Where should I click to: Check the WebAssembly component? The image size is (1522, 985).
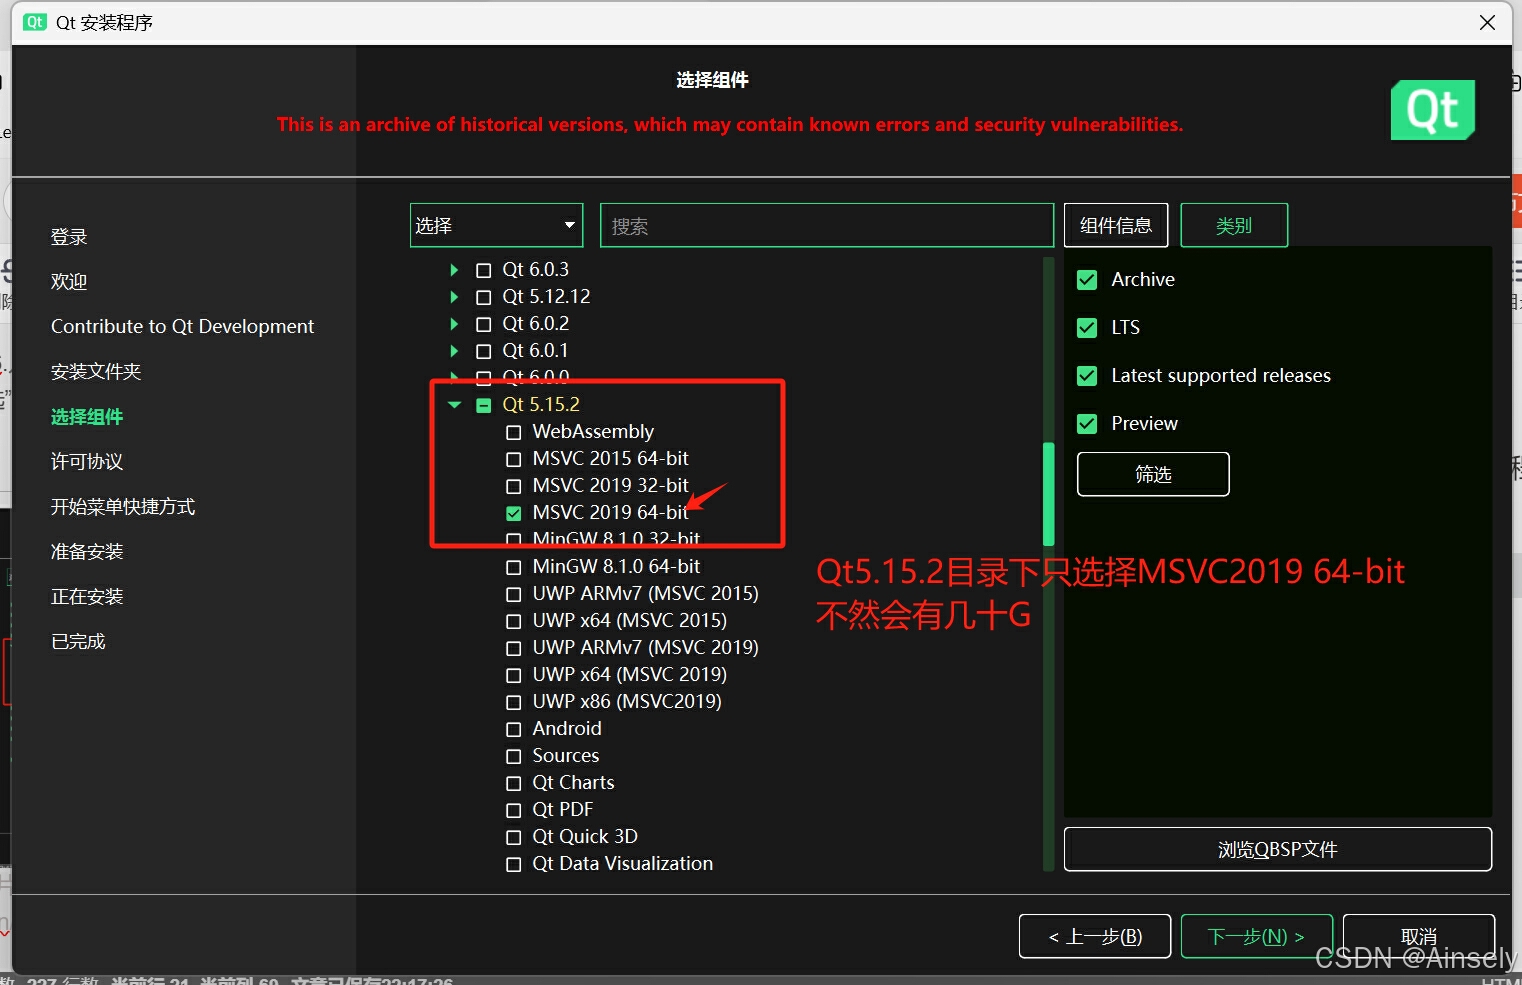click(x=514, y=432)
